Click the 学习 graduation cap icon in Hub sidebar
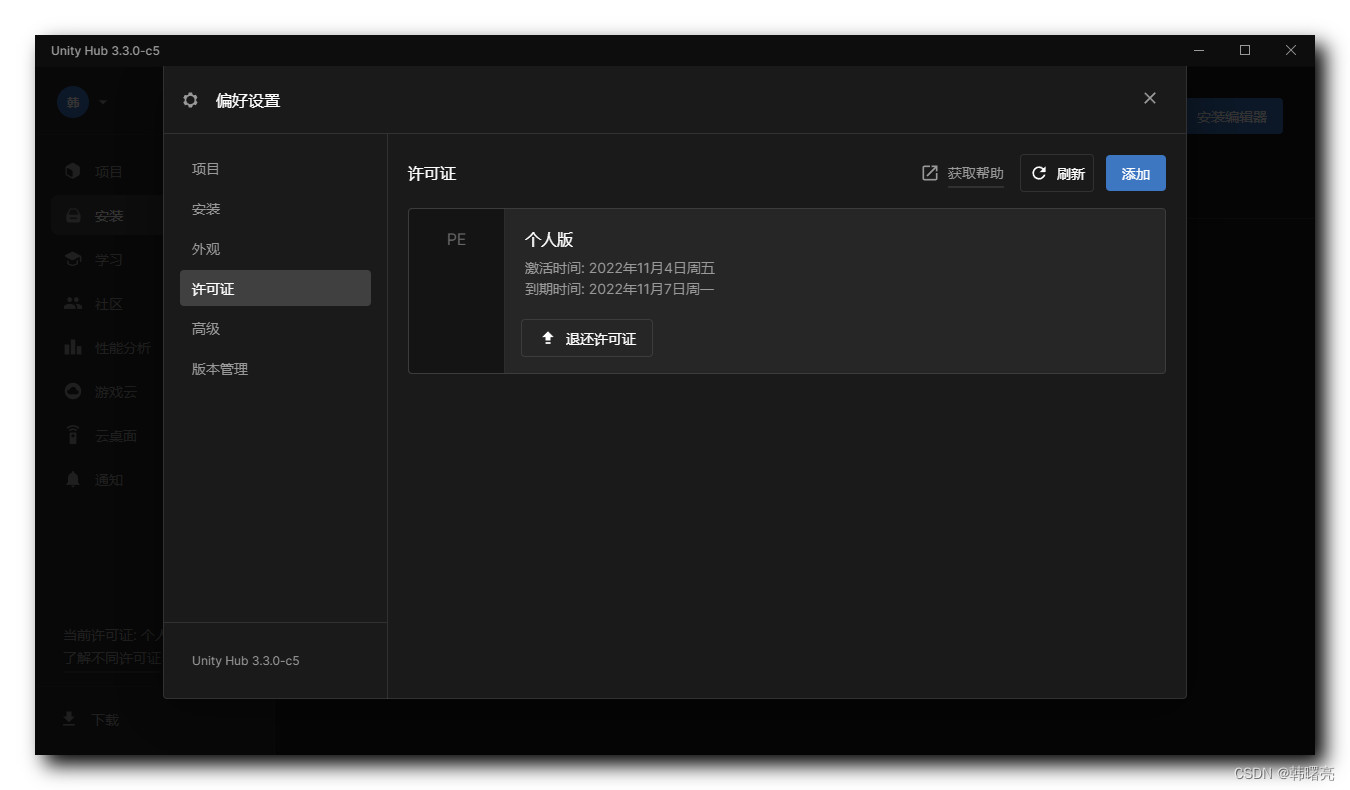Screen dimensions: 1350x790 click(73, 259)
